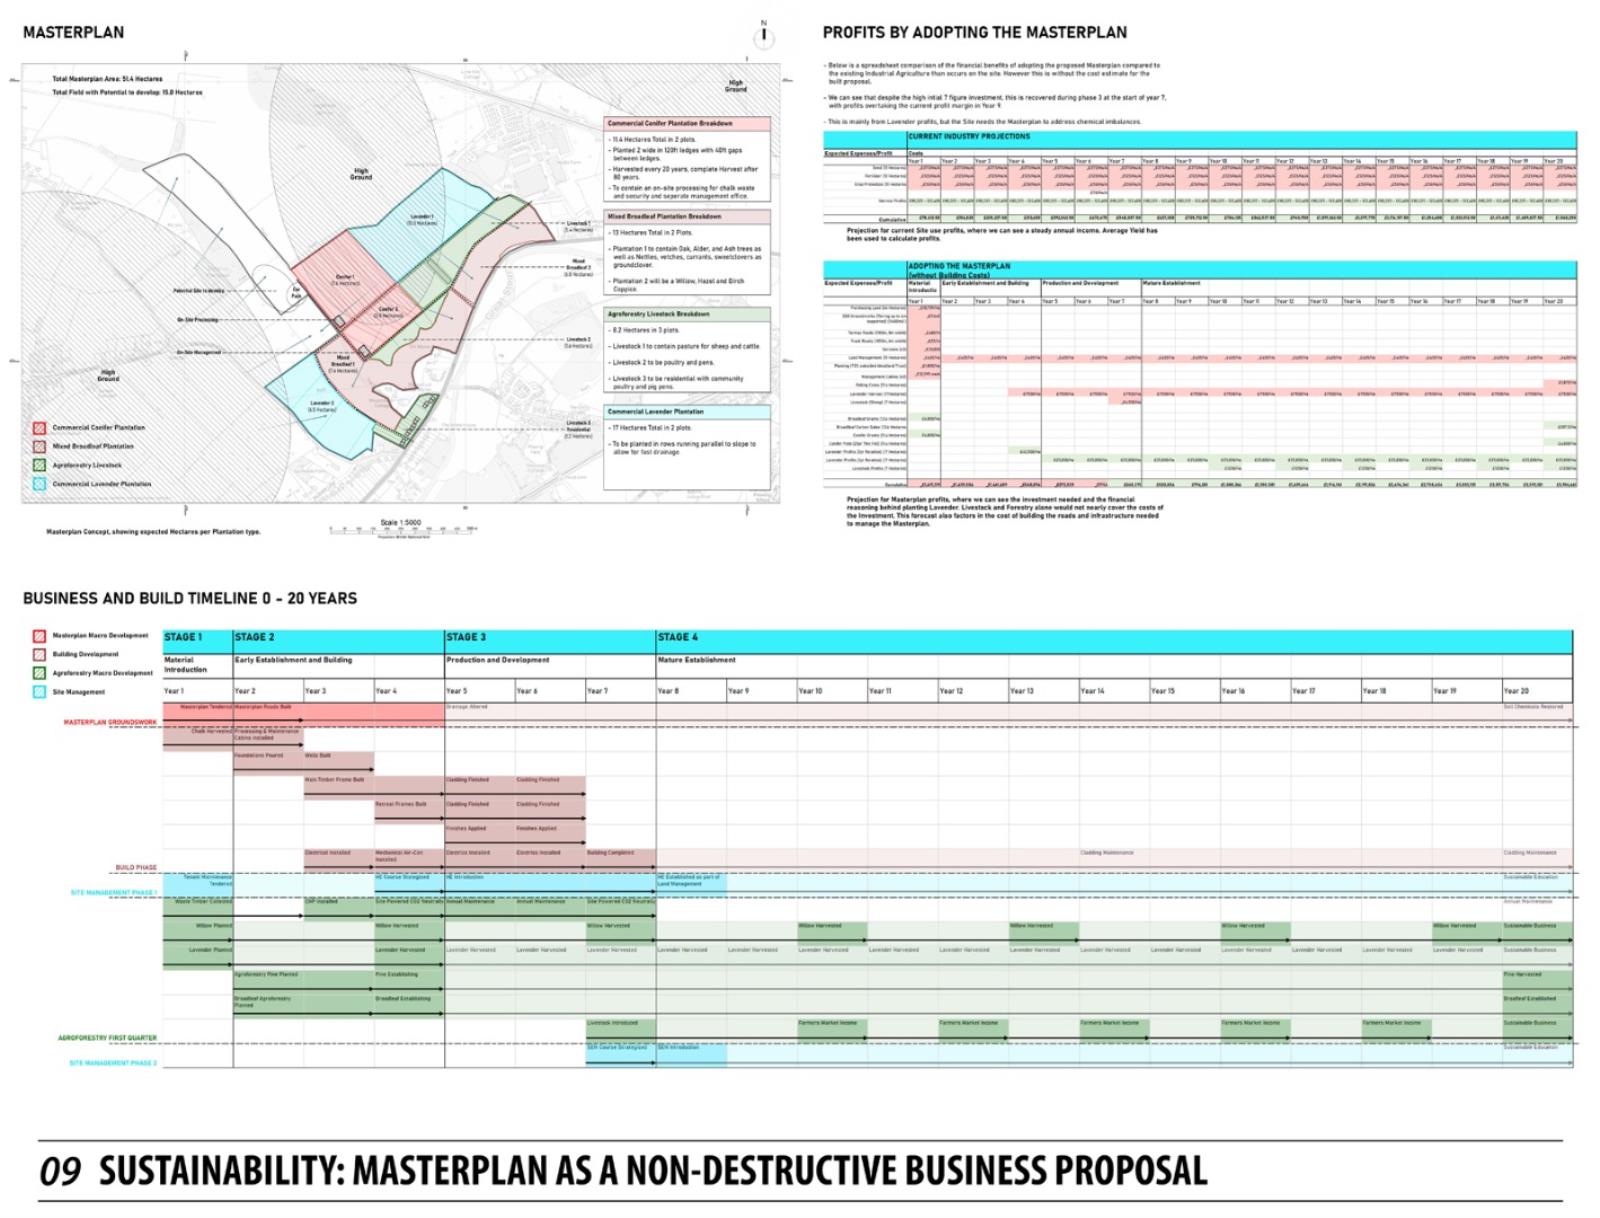Click the Agroforestry Livestock Breakdown box title
Screen dimensions: 1600x1218
point(687,314)
